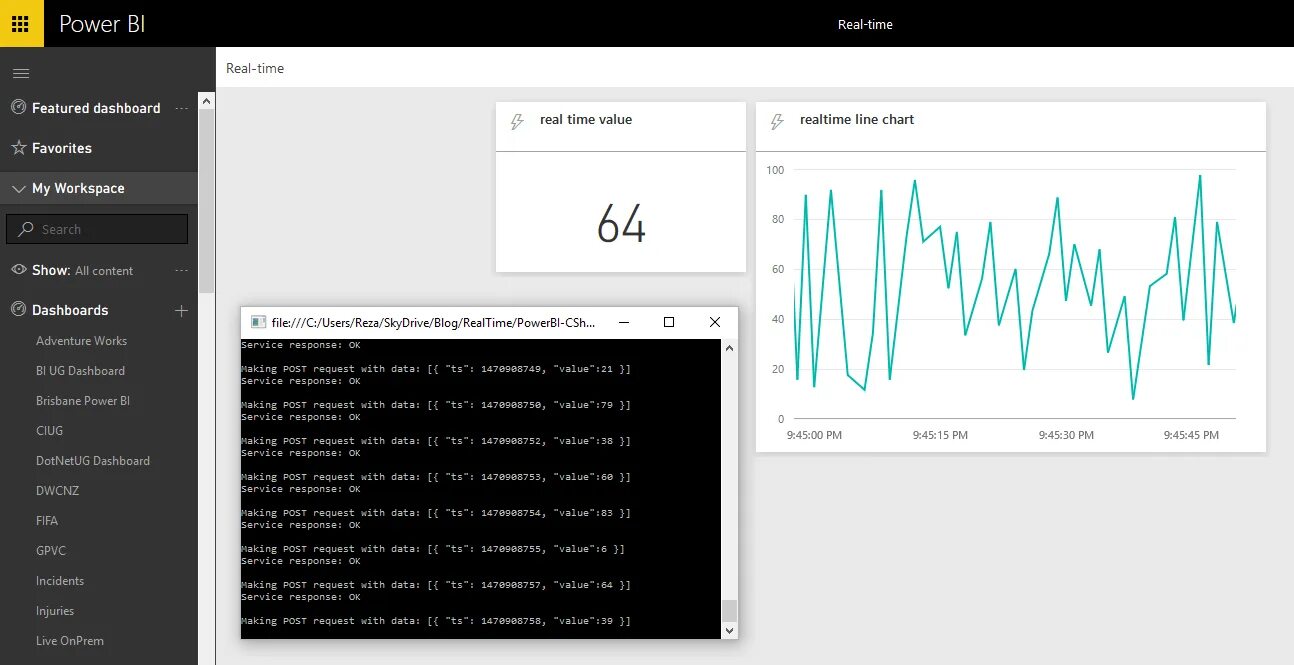
Task: Click the 9:45:30 PM axis label
Action: pyautogui.click(x=1066, y=435)
